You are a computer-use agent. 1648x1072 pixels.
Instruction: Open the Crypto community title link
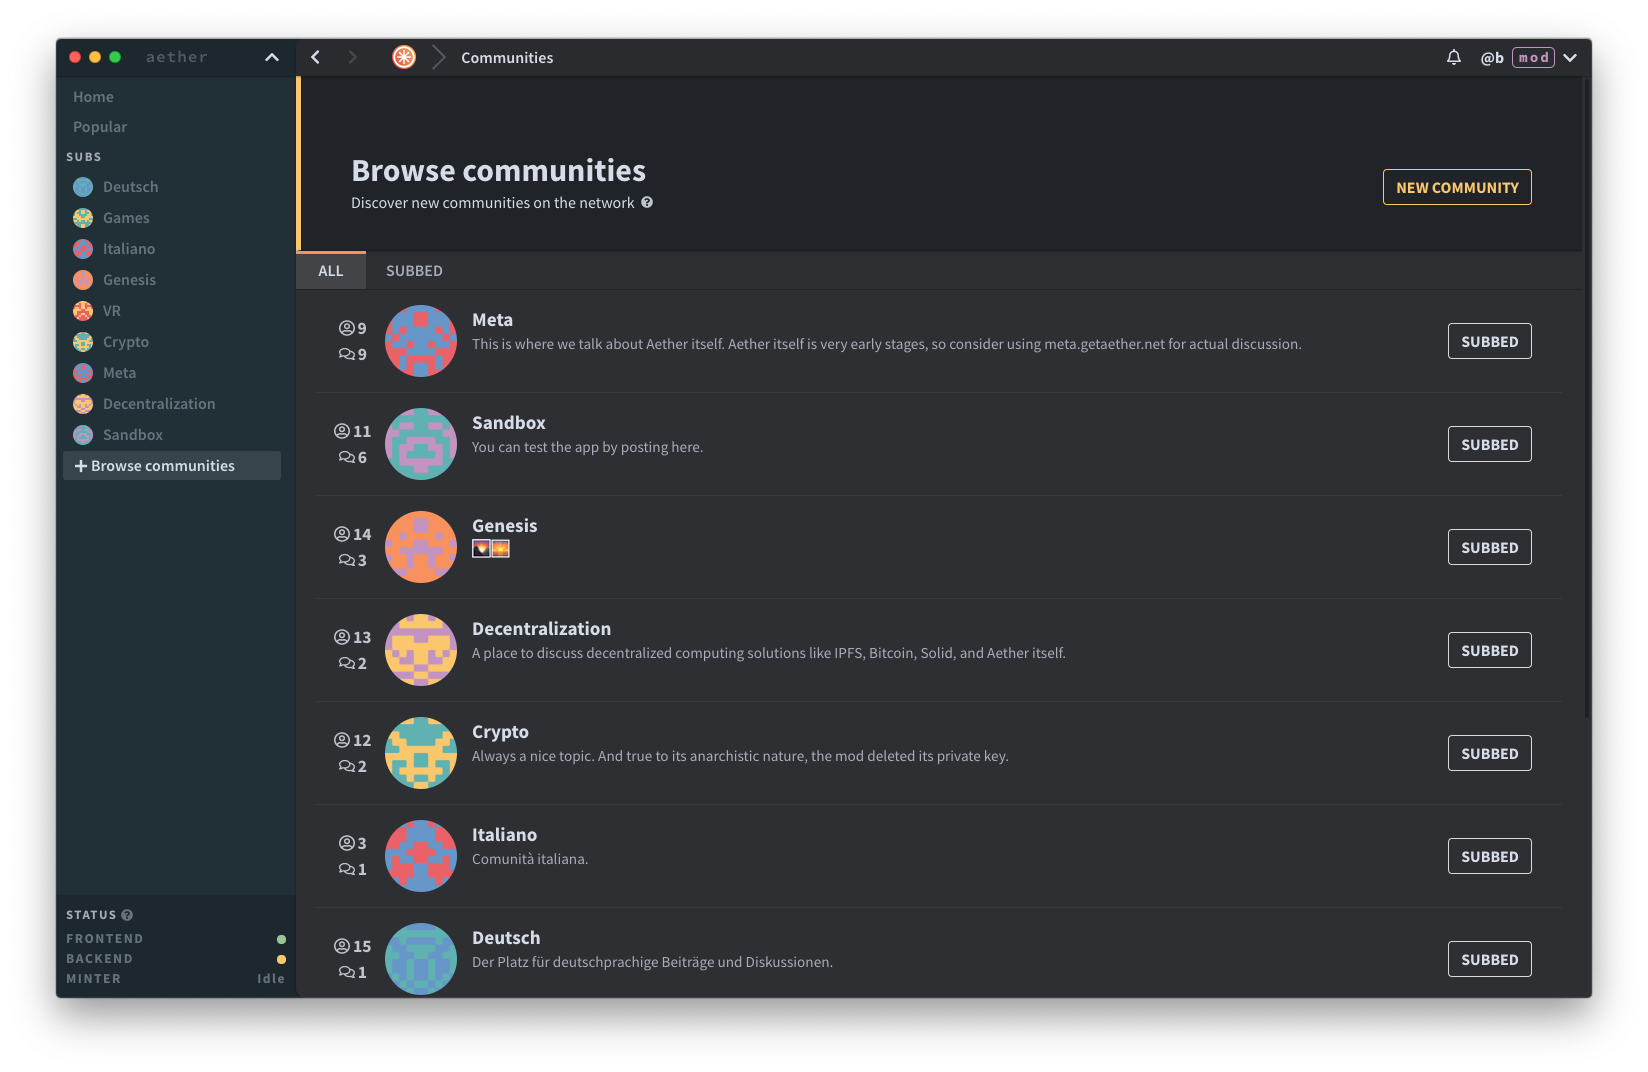(x=500, y=732)
